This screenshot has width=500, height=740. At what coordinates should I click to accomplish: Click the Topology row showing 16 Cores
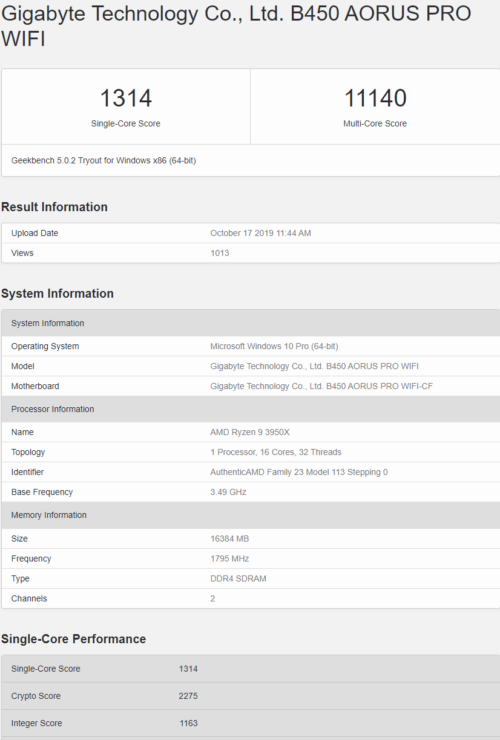point(251,452)
